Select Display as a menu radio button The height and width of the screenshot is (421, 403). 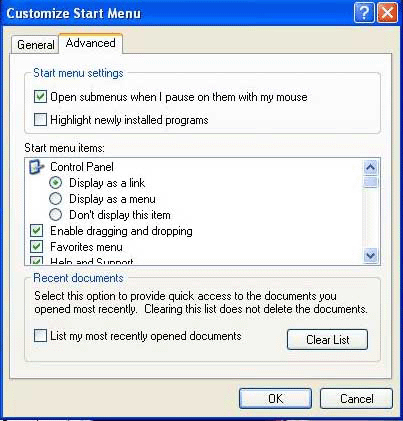click(x=55, y=199)
